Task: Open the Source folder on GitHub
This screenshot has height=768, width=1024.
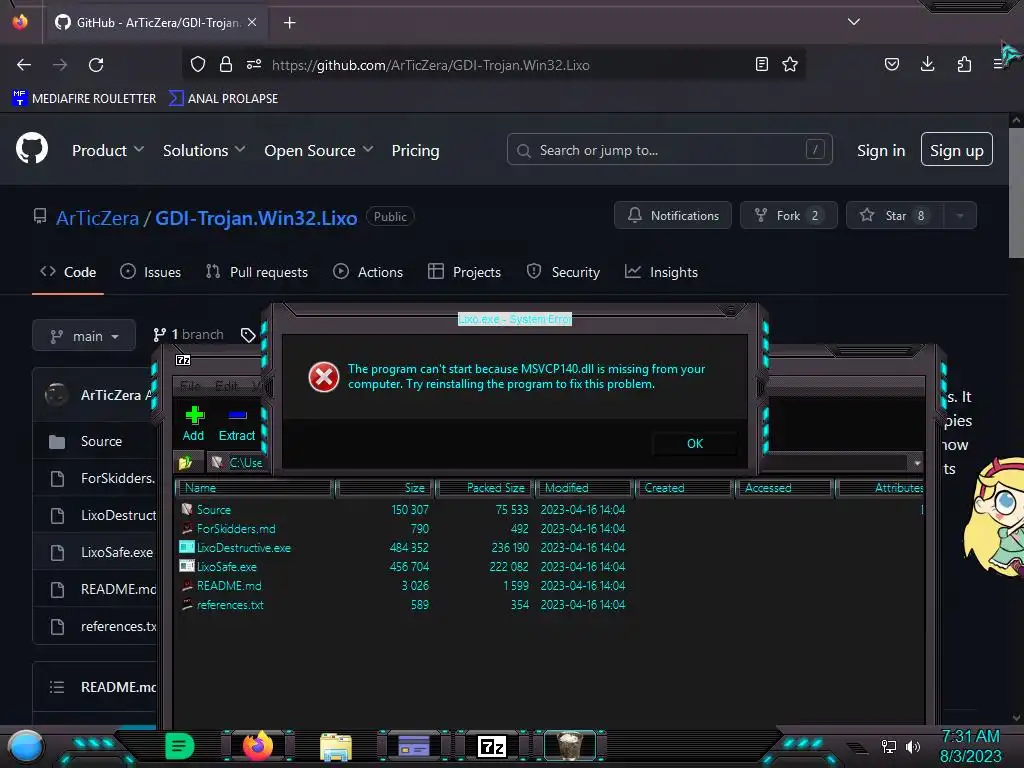Action: click(101, 441)
